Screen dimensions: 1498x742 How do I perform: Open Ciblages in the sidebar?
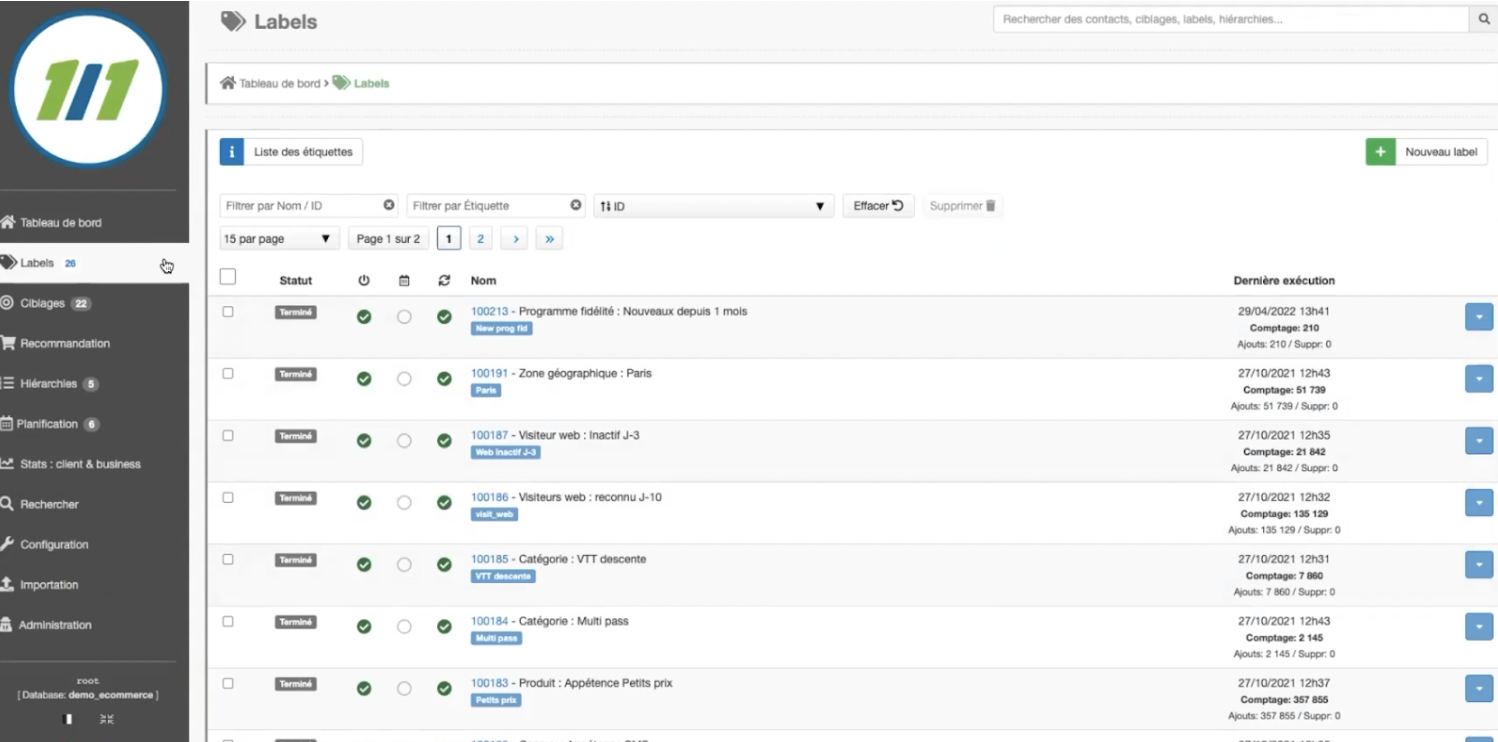click(x=94, y=303)
